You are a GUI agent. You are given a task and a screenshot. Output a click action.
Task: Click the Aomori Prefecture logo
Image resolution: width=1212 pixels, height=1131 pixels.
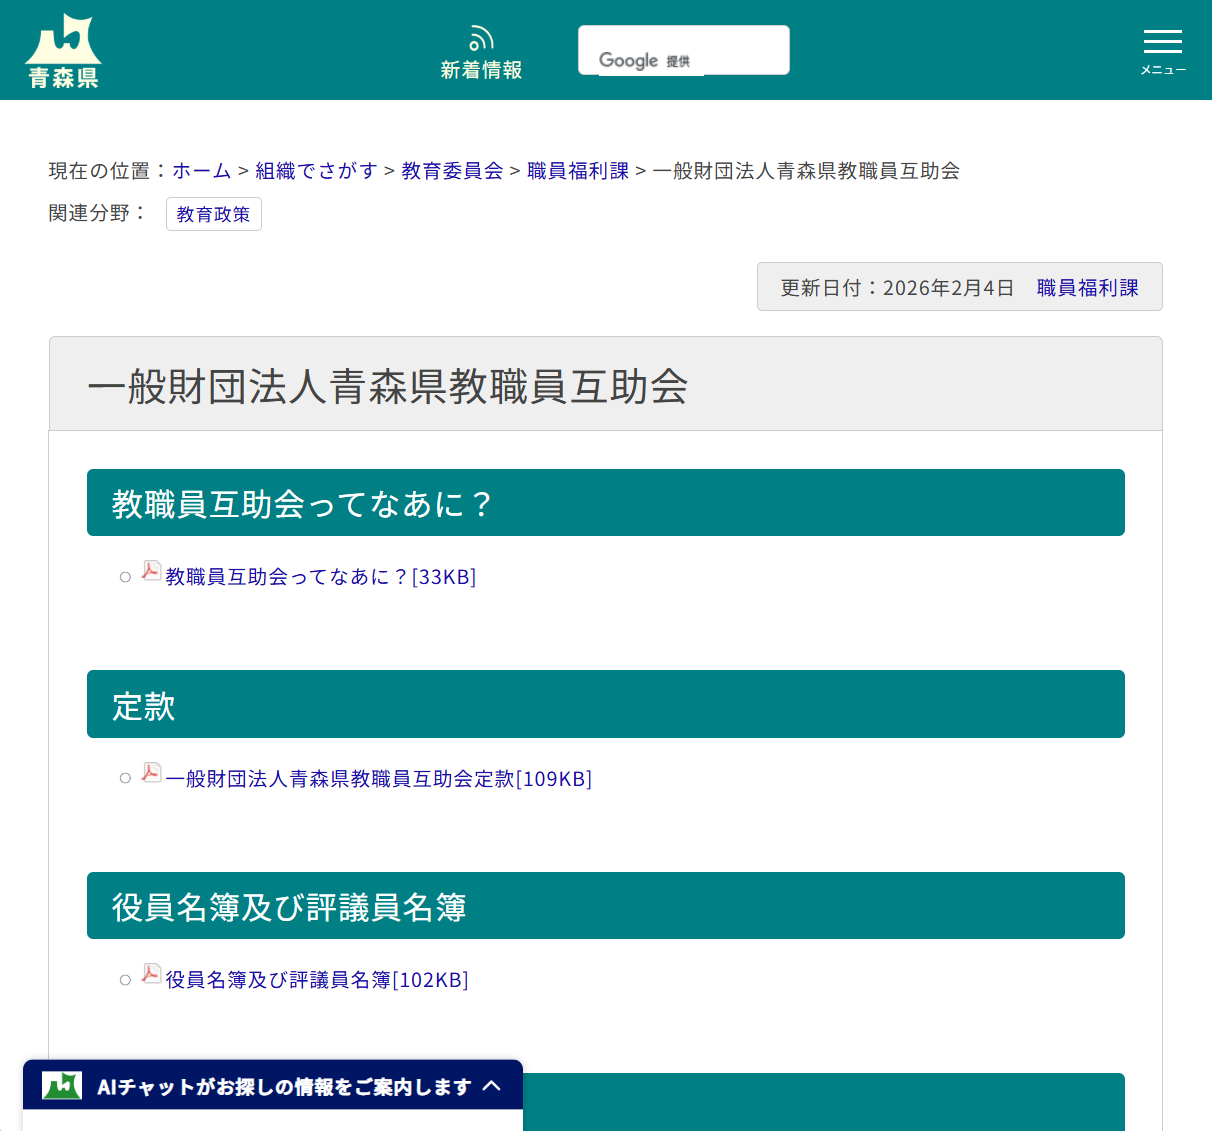coord(64,48)
